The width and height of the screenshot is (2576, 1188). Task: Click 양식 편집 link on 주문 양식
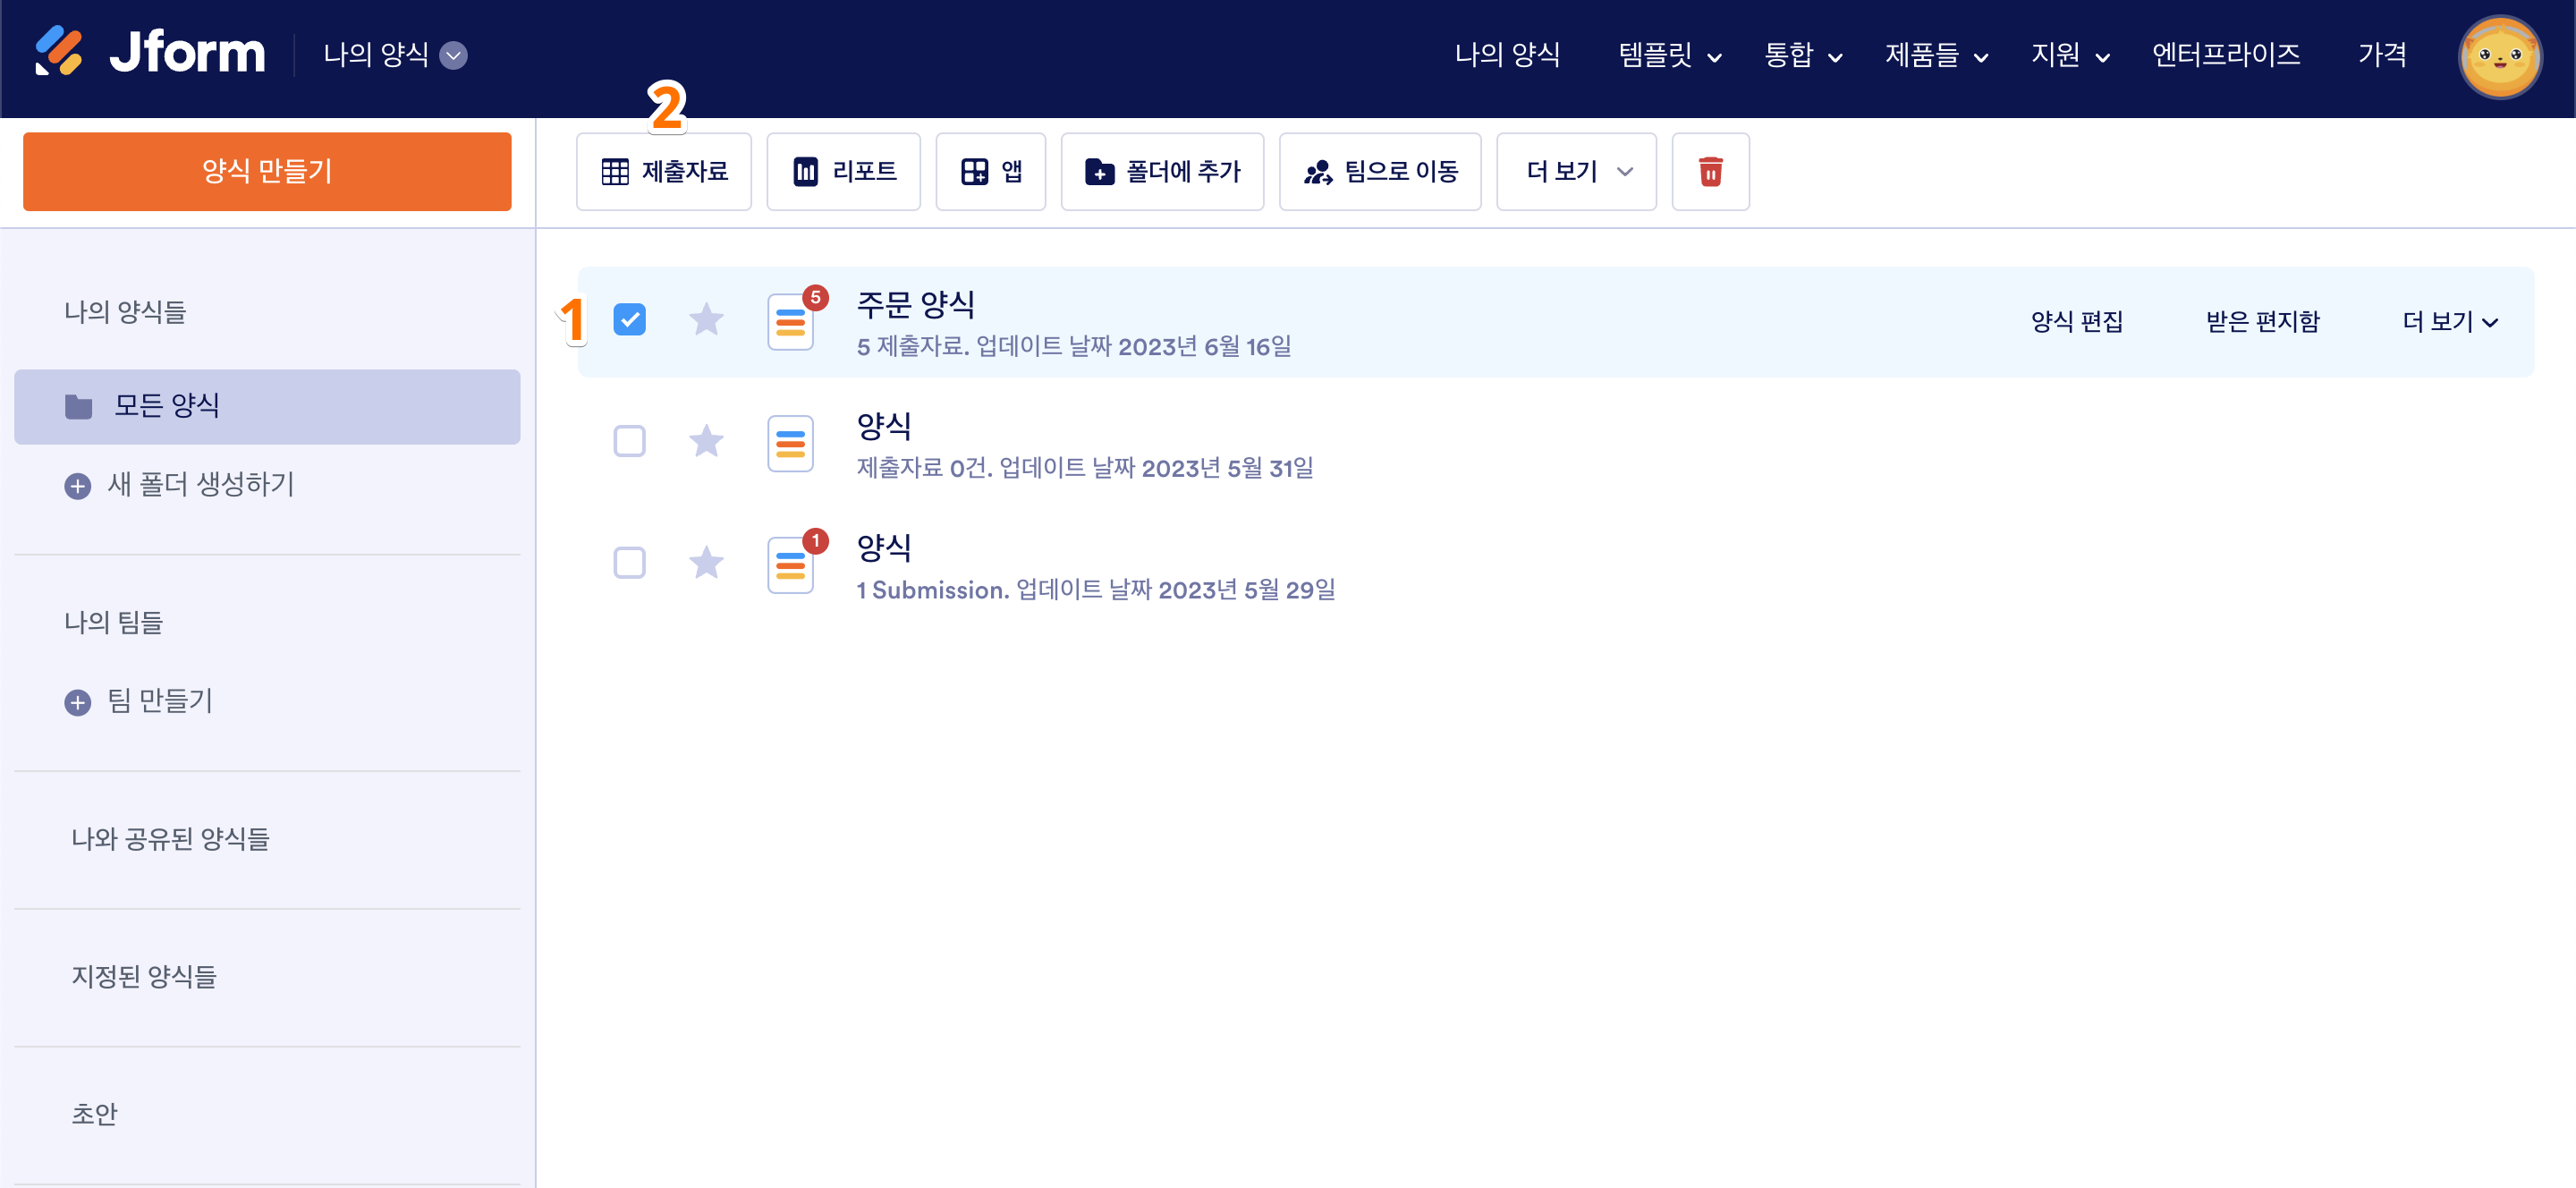2076,322
